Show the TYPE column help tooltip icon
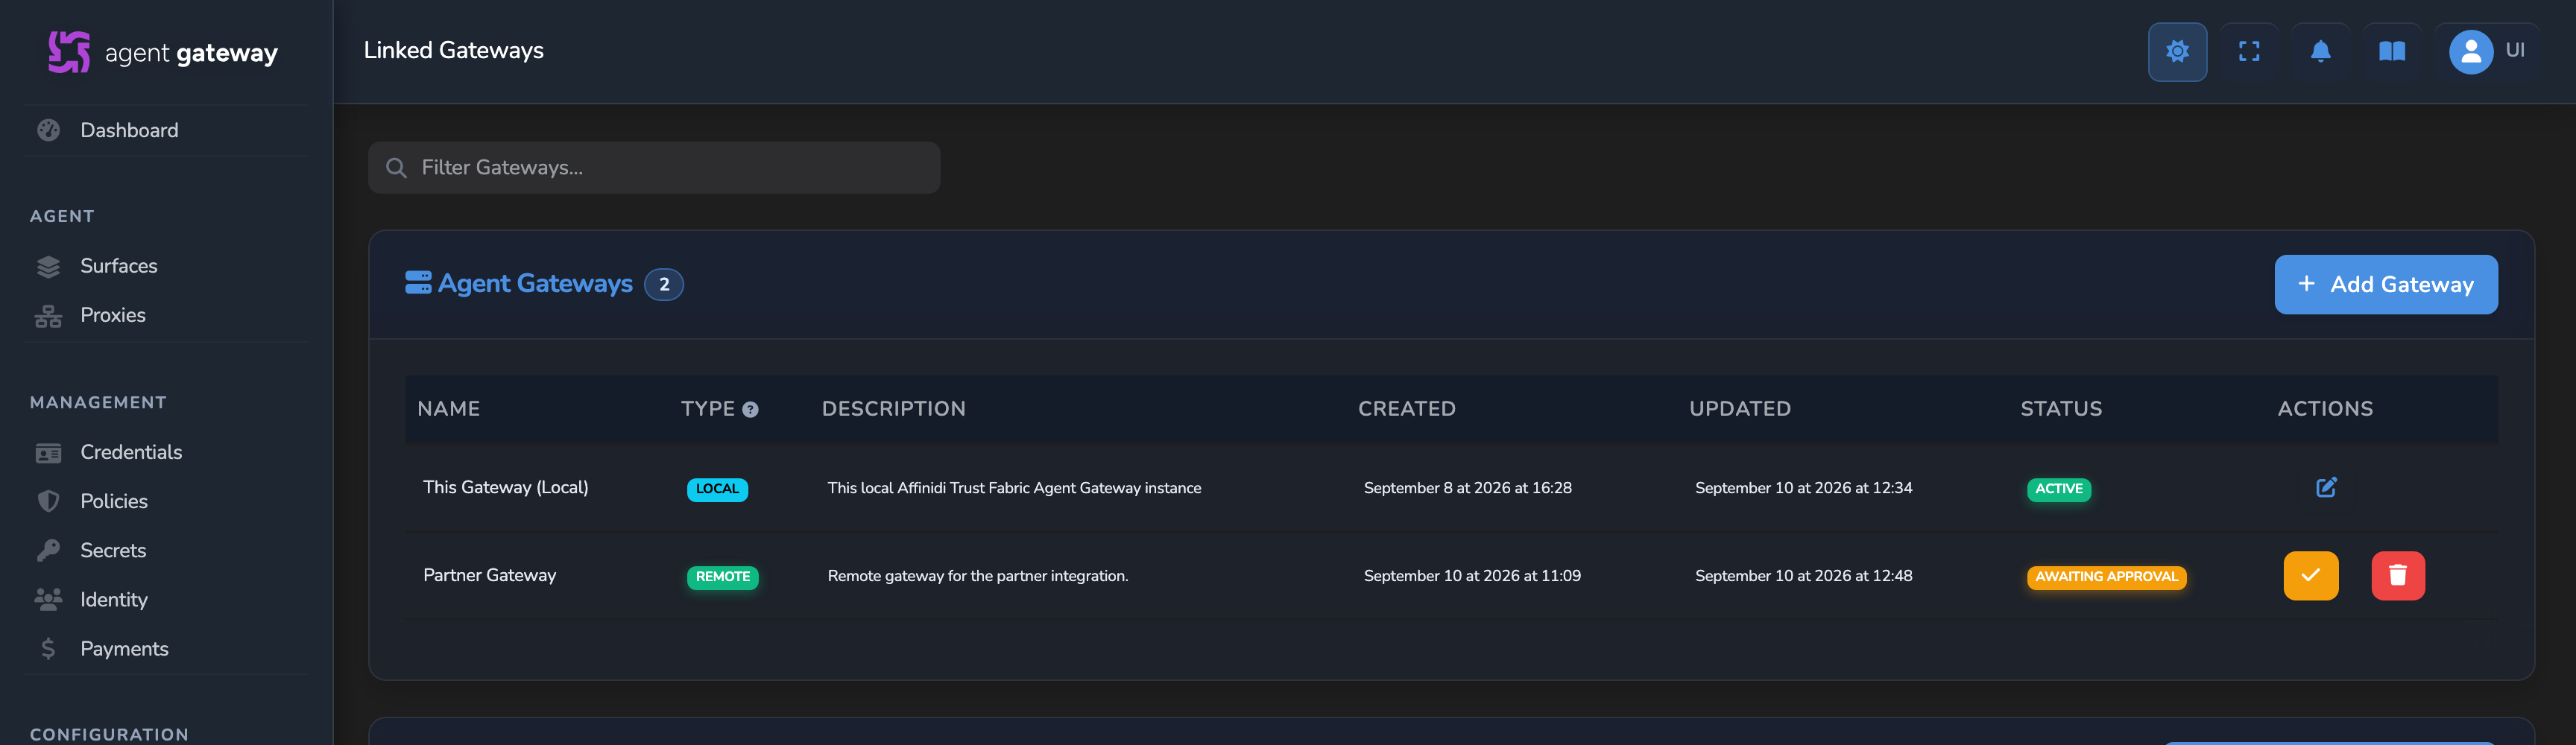2576x745 pixels. click(750, 409)
